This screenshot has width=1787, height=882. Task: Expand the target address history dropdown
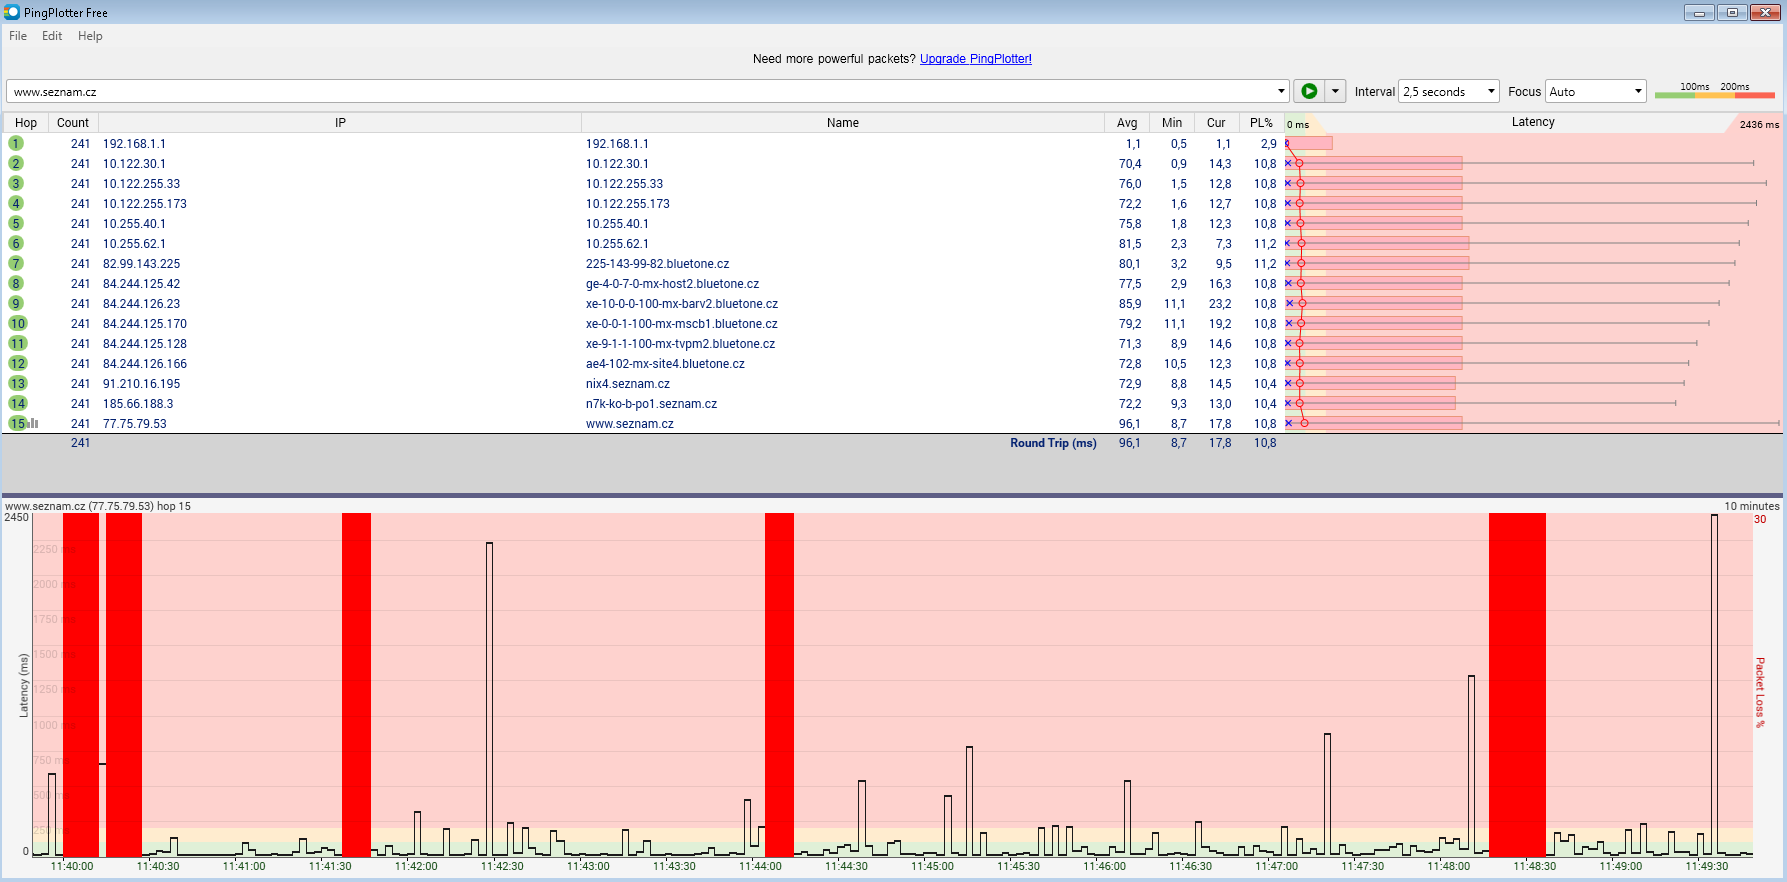coord(1281,91)
